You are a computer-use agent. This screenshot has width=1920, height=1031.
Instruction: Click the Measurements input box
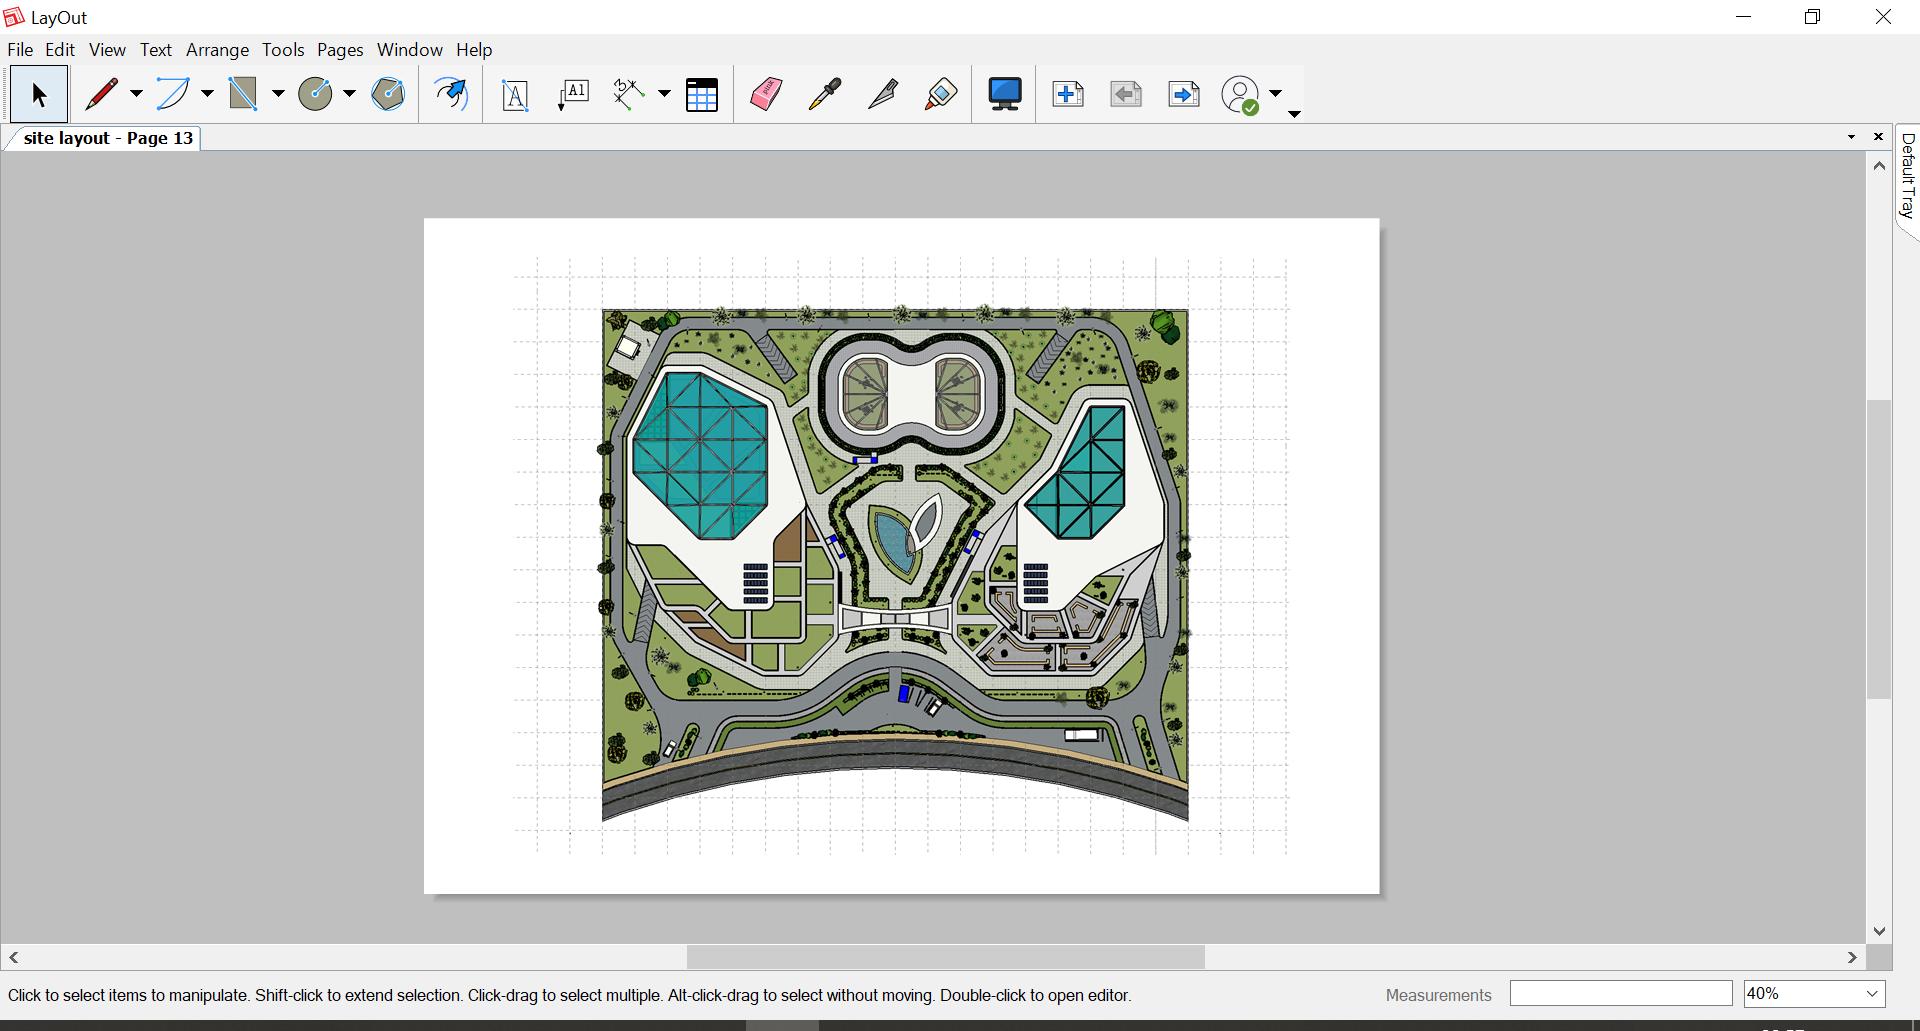coord(1620,993)
